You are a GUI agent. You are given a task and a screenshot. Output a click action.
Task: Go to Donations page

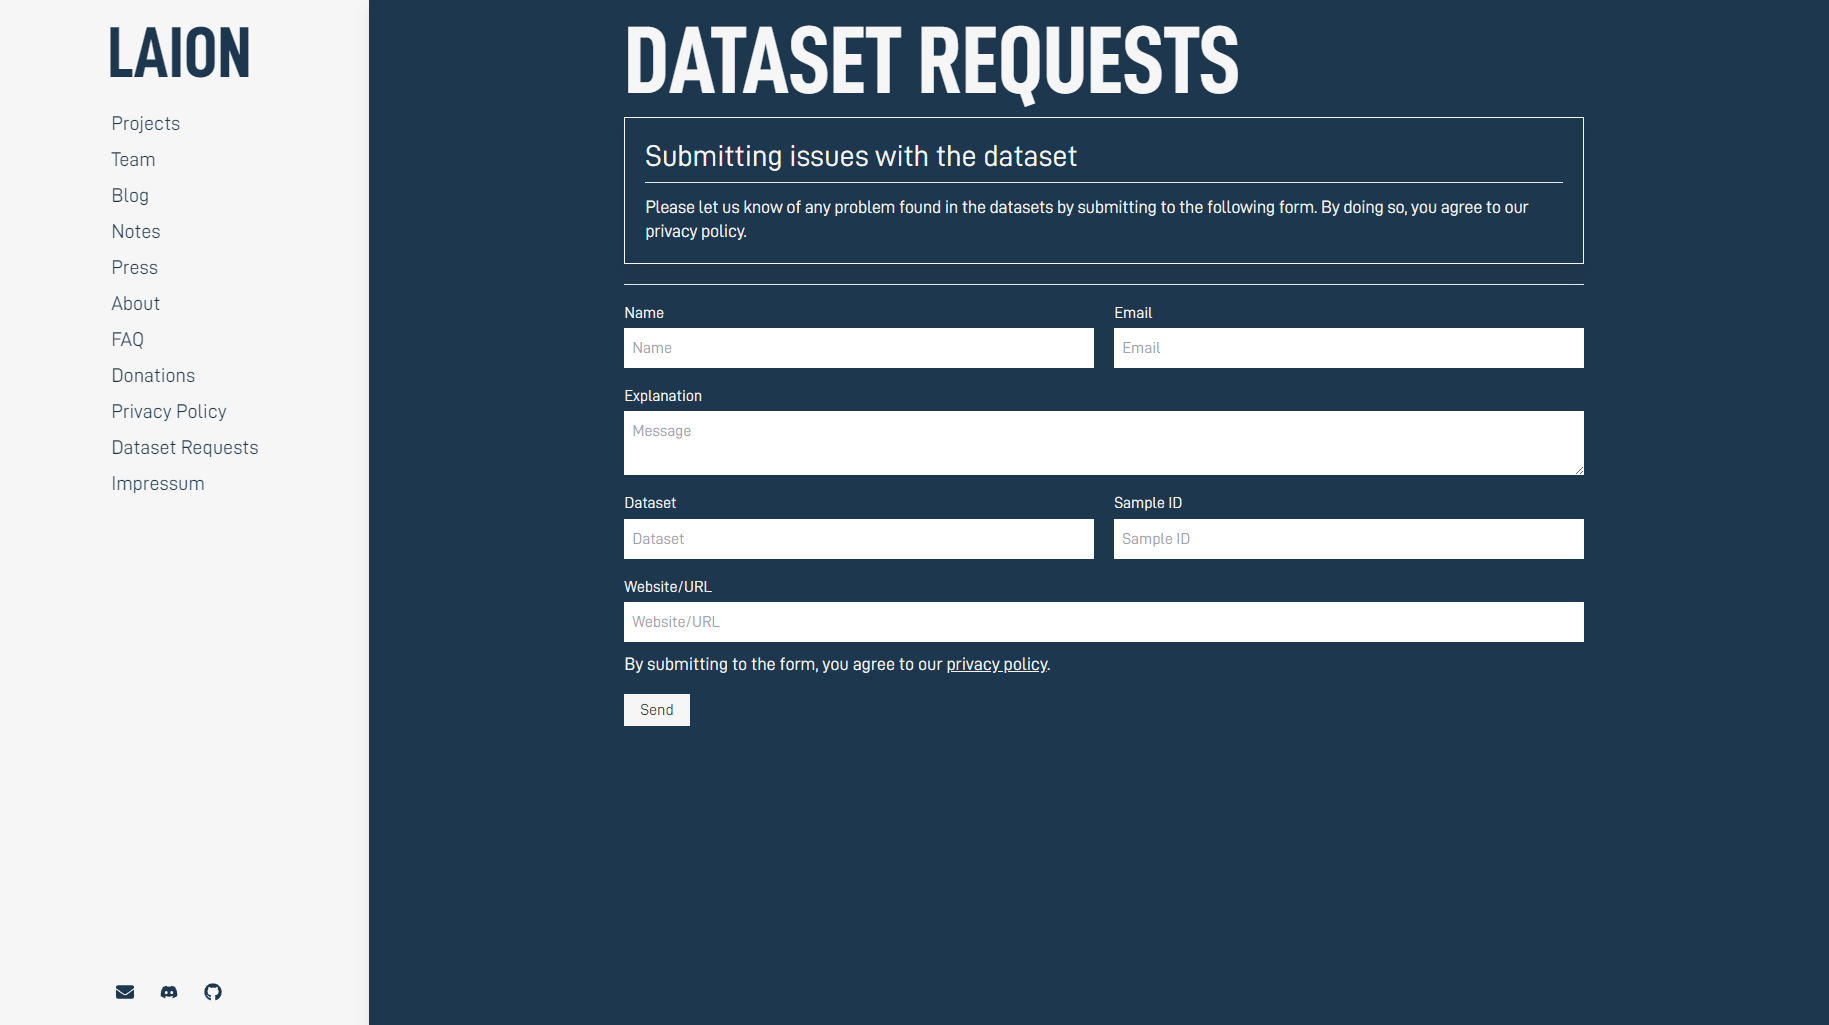pos(153,376)
